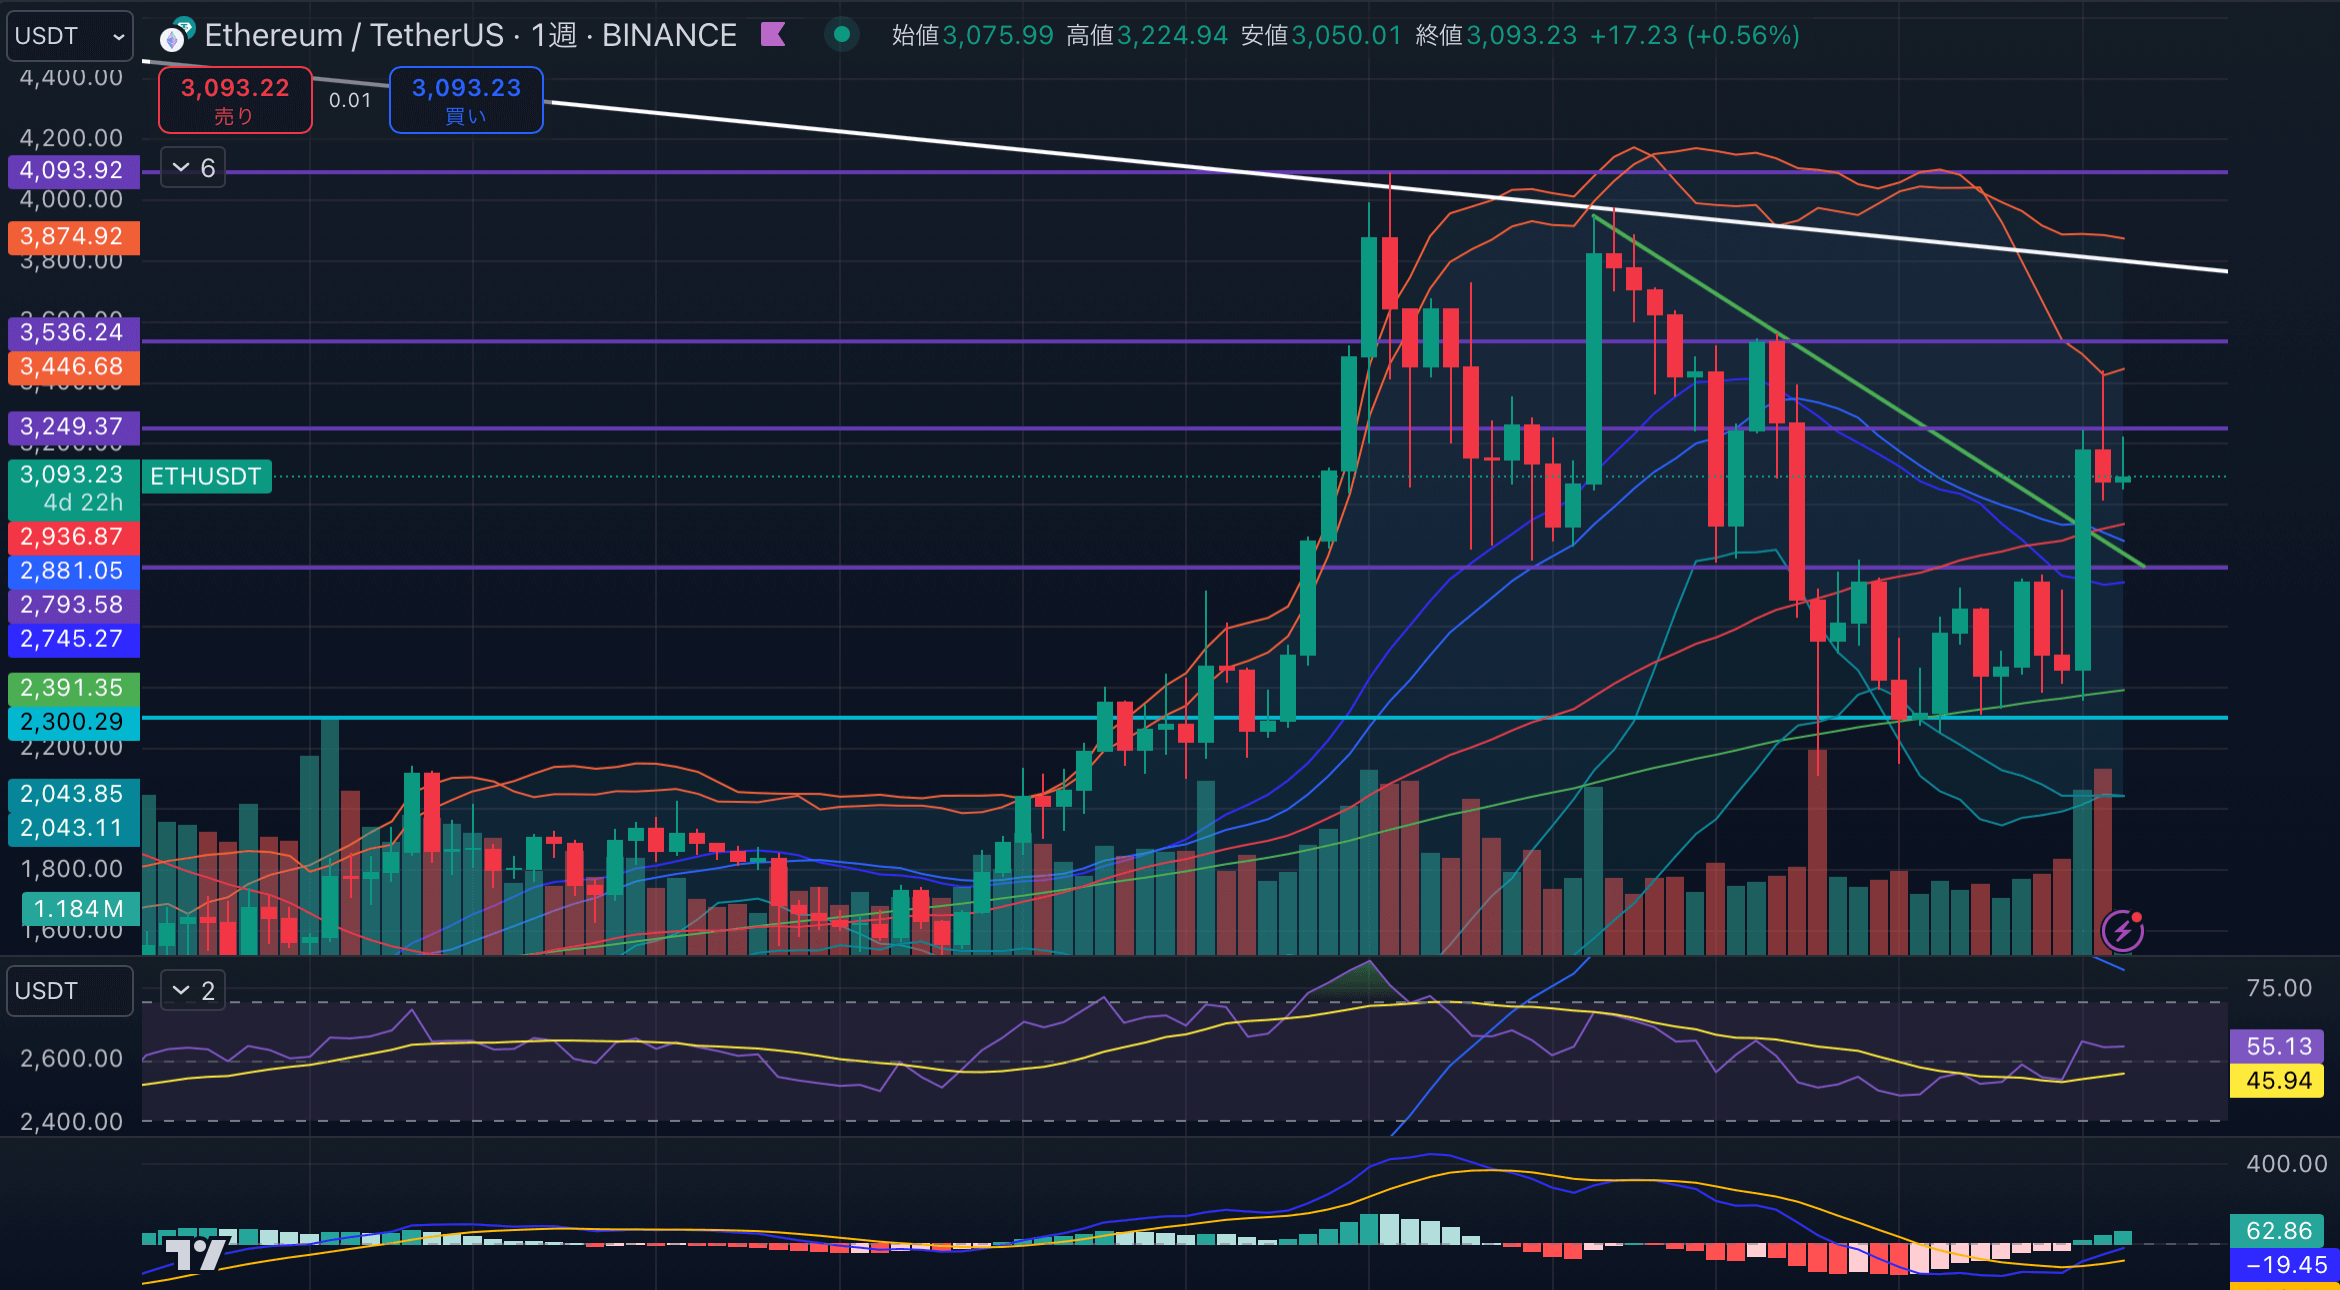Select the 2,745.27 blue price label
The height and width of the screenshot is (1290, 2340).
tap(73, 639)
